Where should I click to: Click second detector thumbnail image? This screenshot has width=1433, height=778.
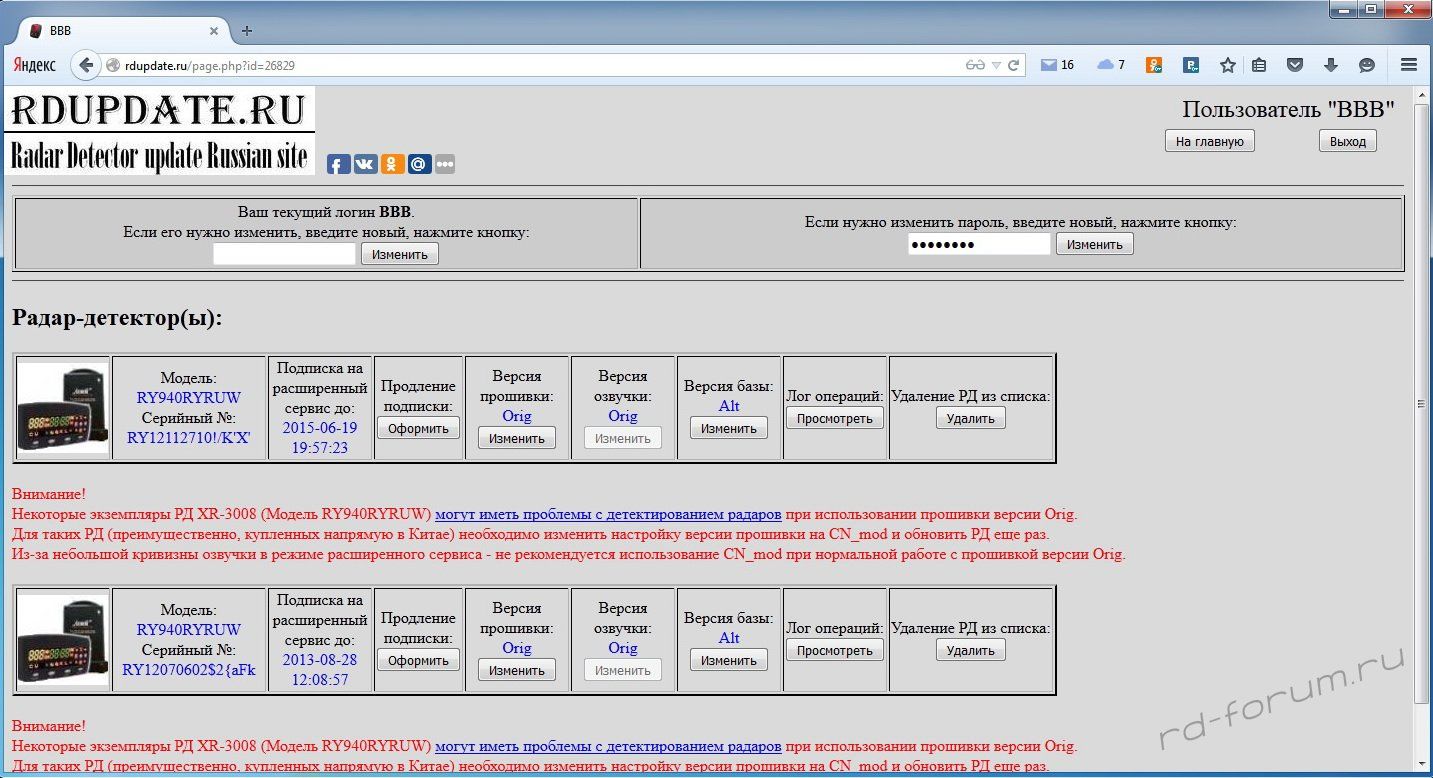pos(63,640)
